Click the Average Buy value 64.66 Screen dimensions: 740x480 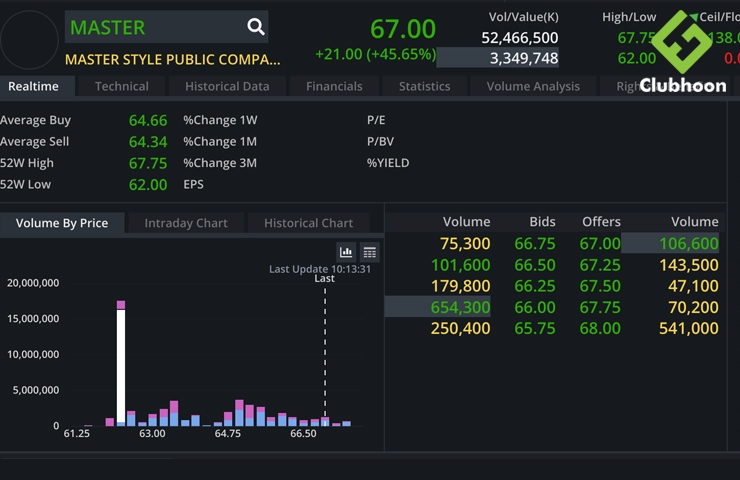point(148,121)
